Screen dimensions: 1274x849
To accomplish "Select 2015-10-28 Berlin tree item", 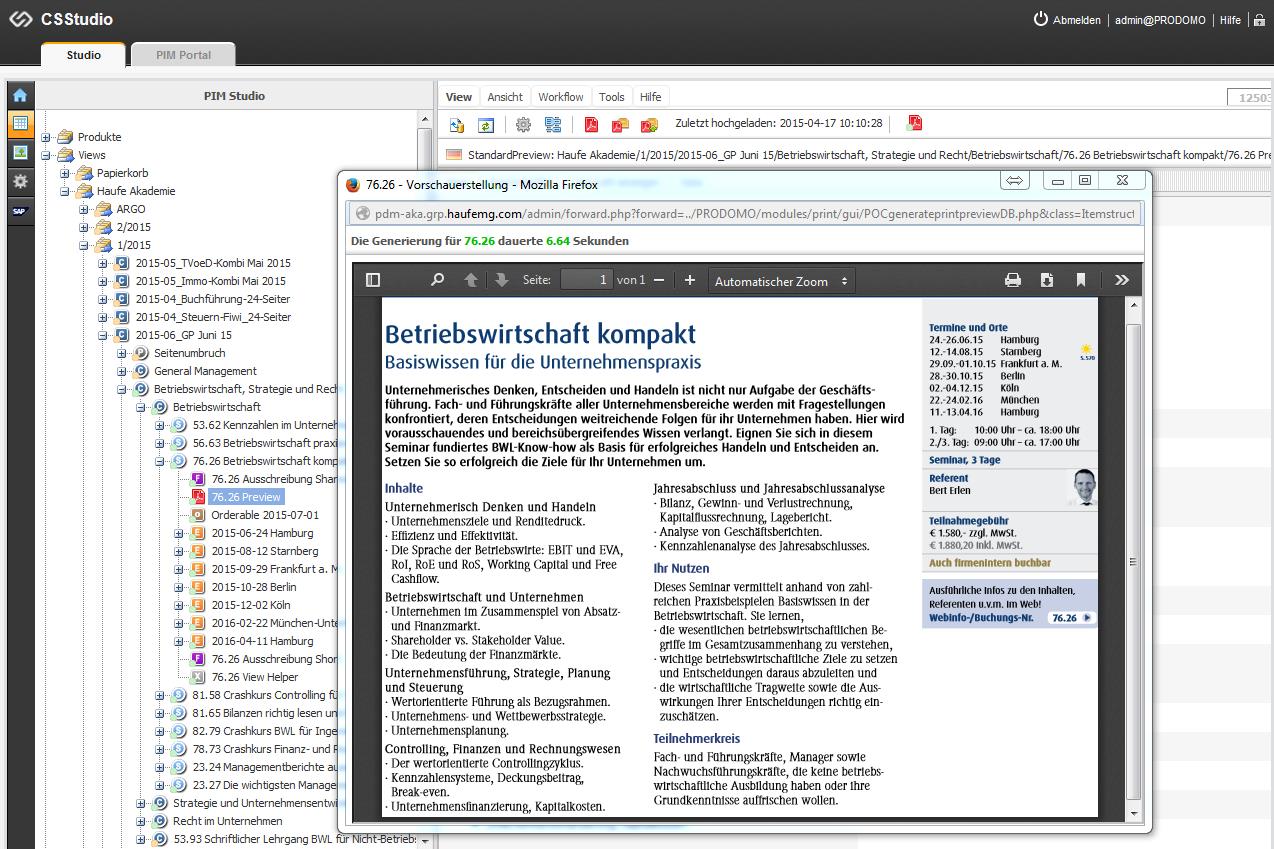I will click(x=253, y=587).
